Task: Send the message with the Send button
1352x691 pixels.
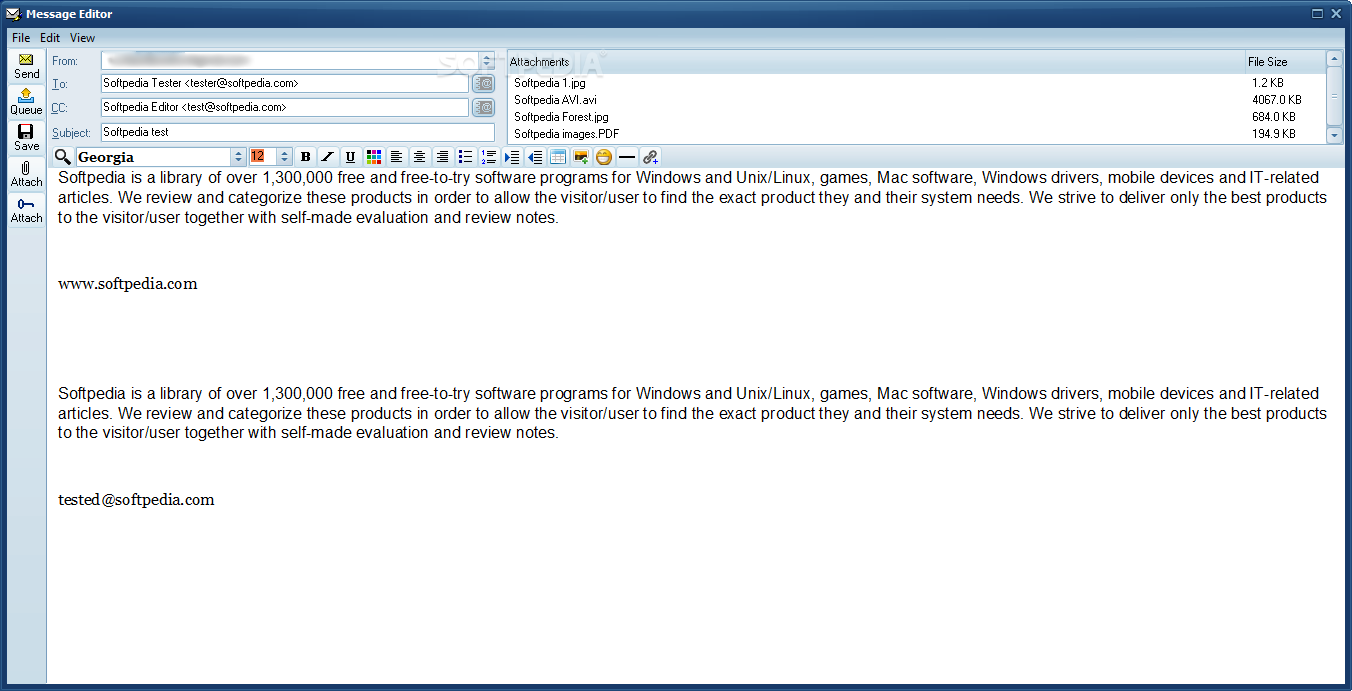Action: (26, 66)
